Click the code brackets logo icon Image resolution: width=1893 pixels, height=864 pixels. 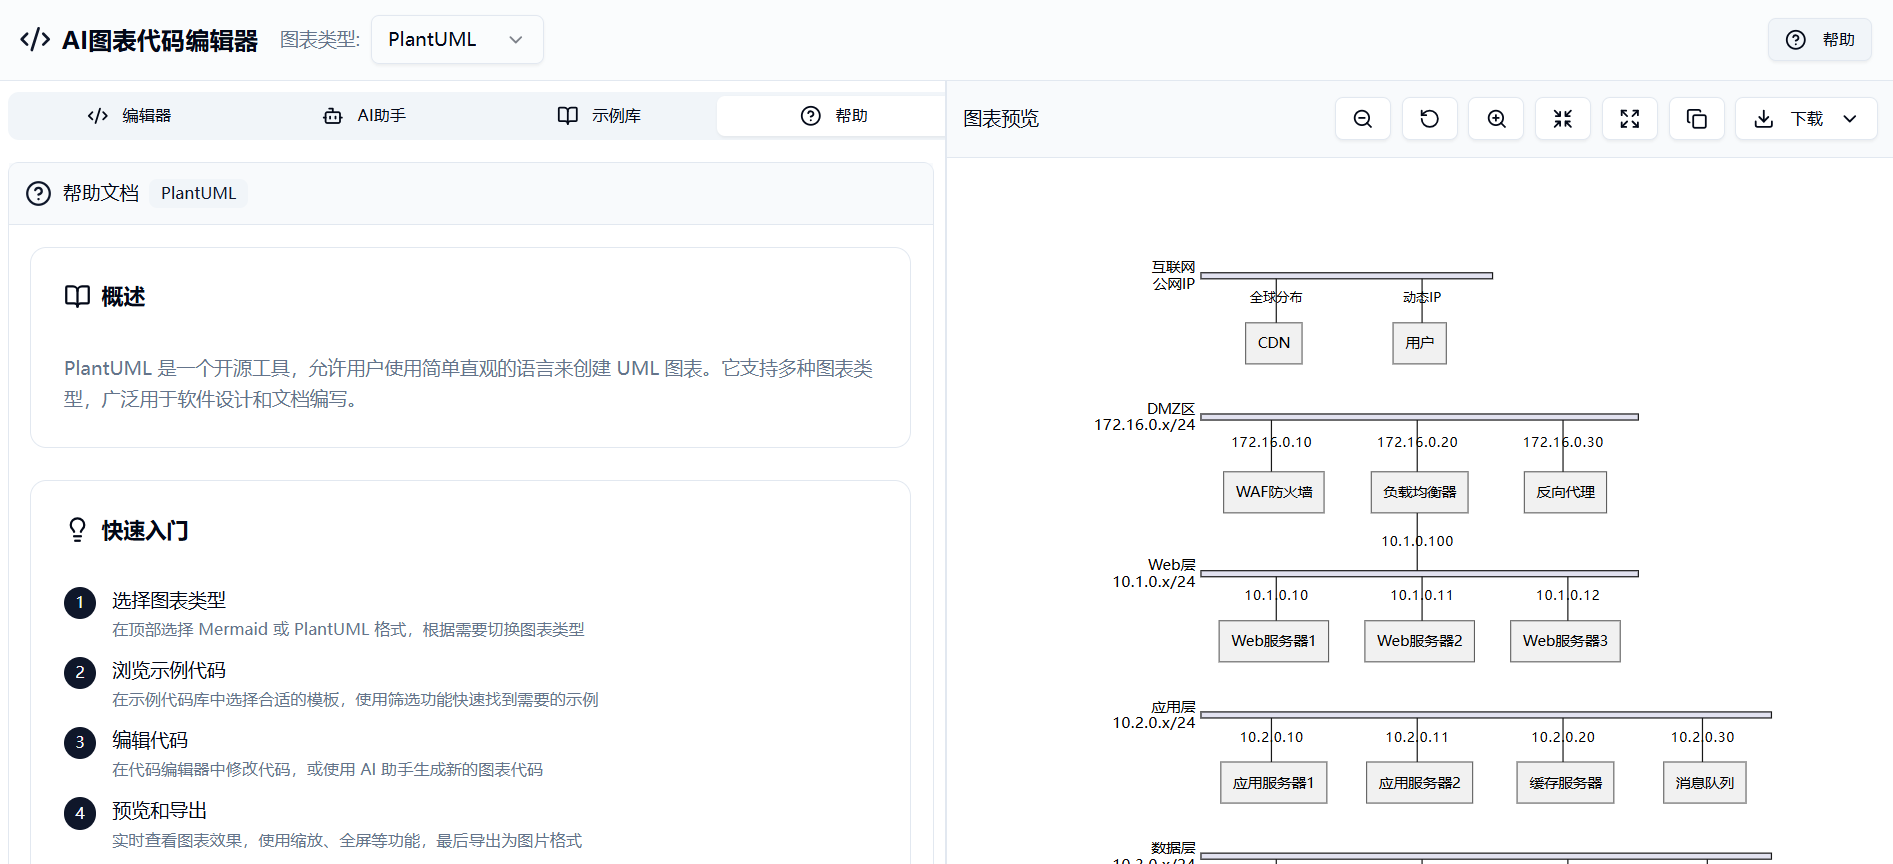35,40
